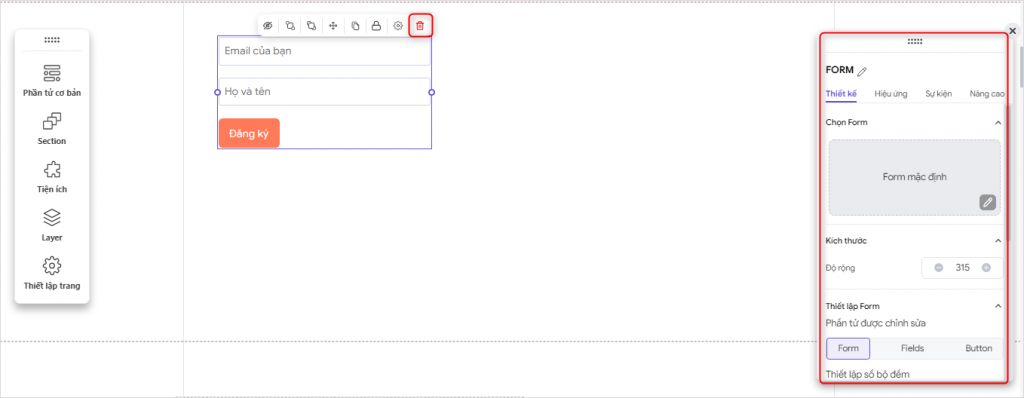Screen dimensions: 1024x398
Task: Open Thiết lập trang settings
Action: [x=52, y=274]
